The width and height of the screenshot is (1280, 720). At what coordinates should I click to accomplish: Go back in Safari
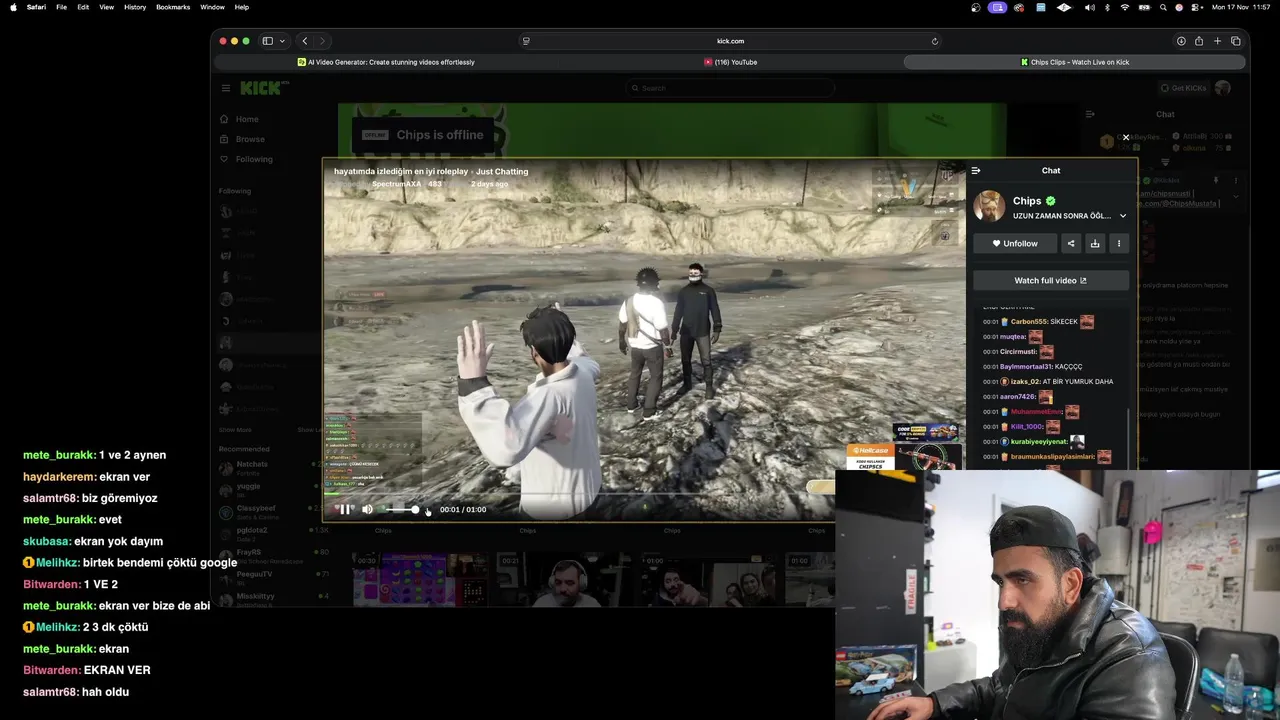[305, 41]
